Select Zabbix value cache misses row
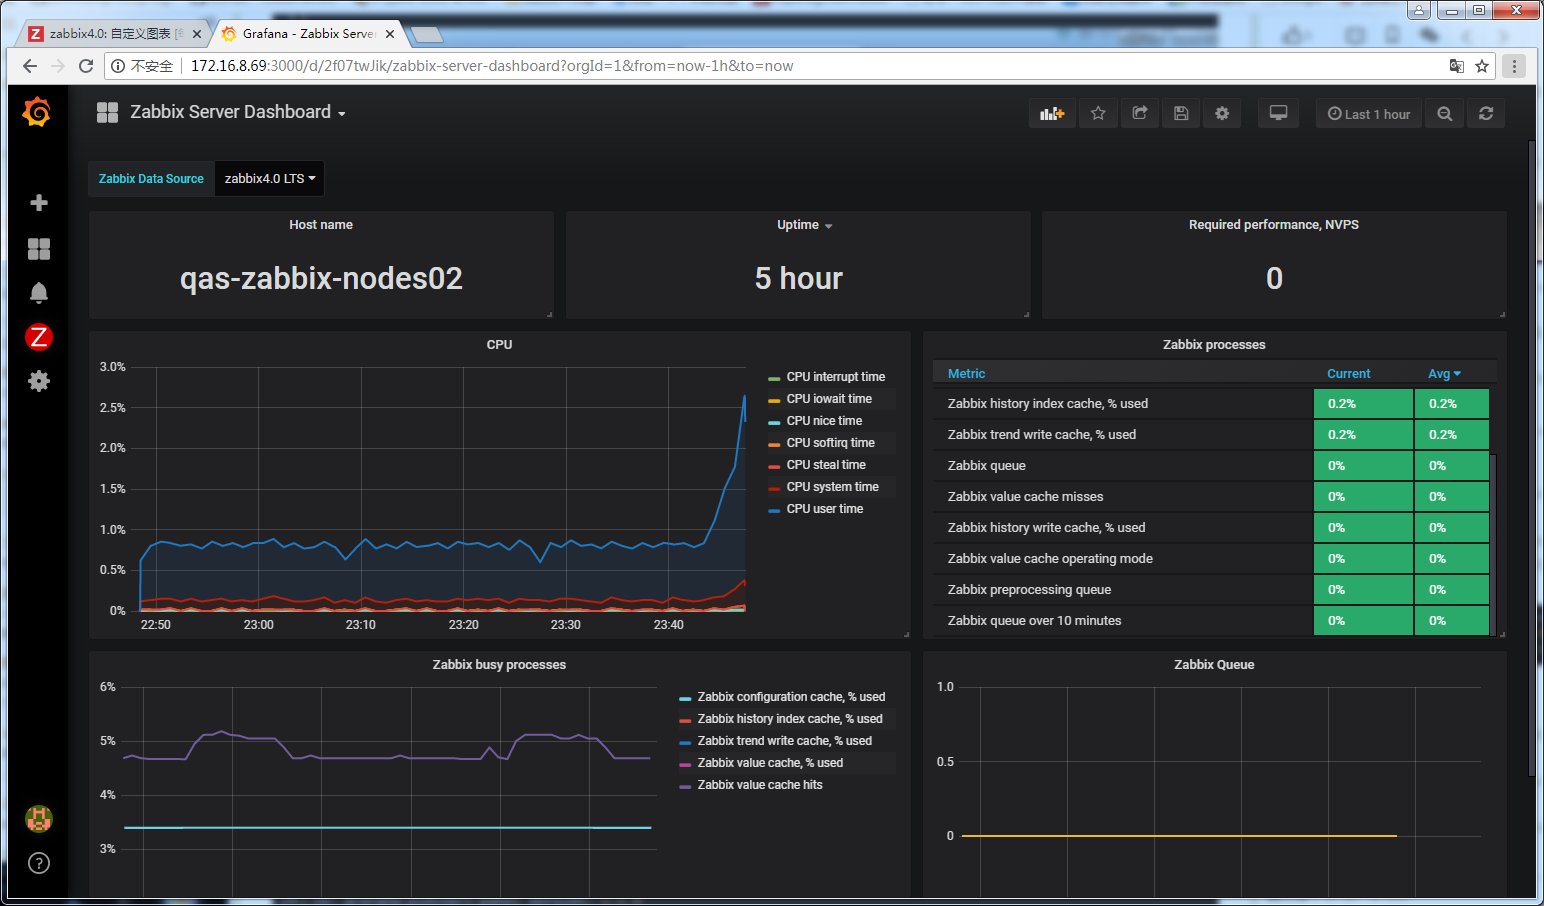1544x906 pixels. click(x=1211, y=497)
